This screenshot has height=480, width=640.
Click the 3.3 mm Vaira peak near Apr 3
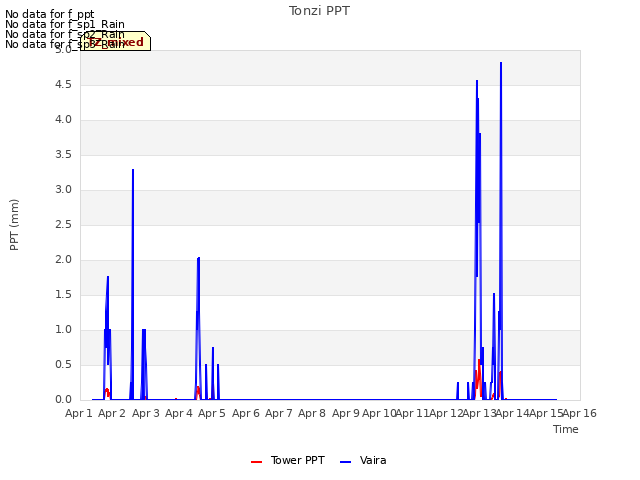133,170
